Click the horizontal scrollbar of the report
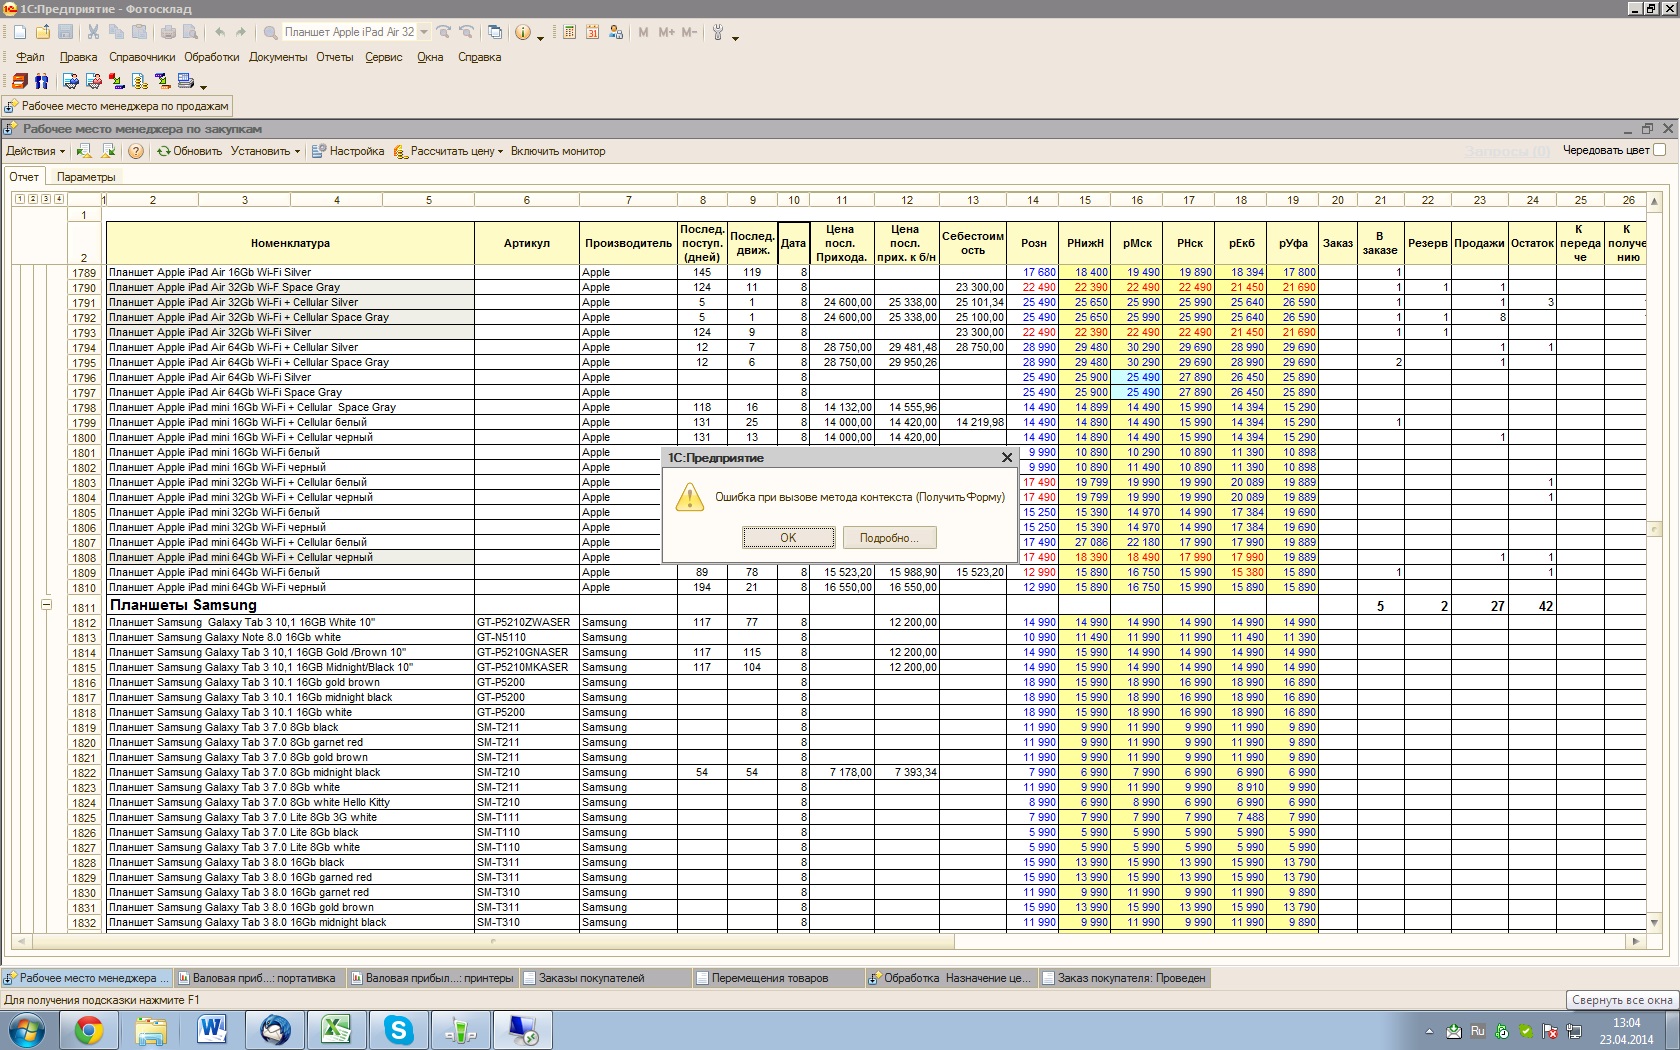1680x1050 pixels. click(x=494, y=941)
